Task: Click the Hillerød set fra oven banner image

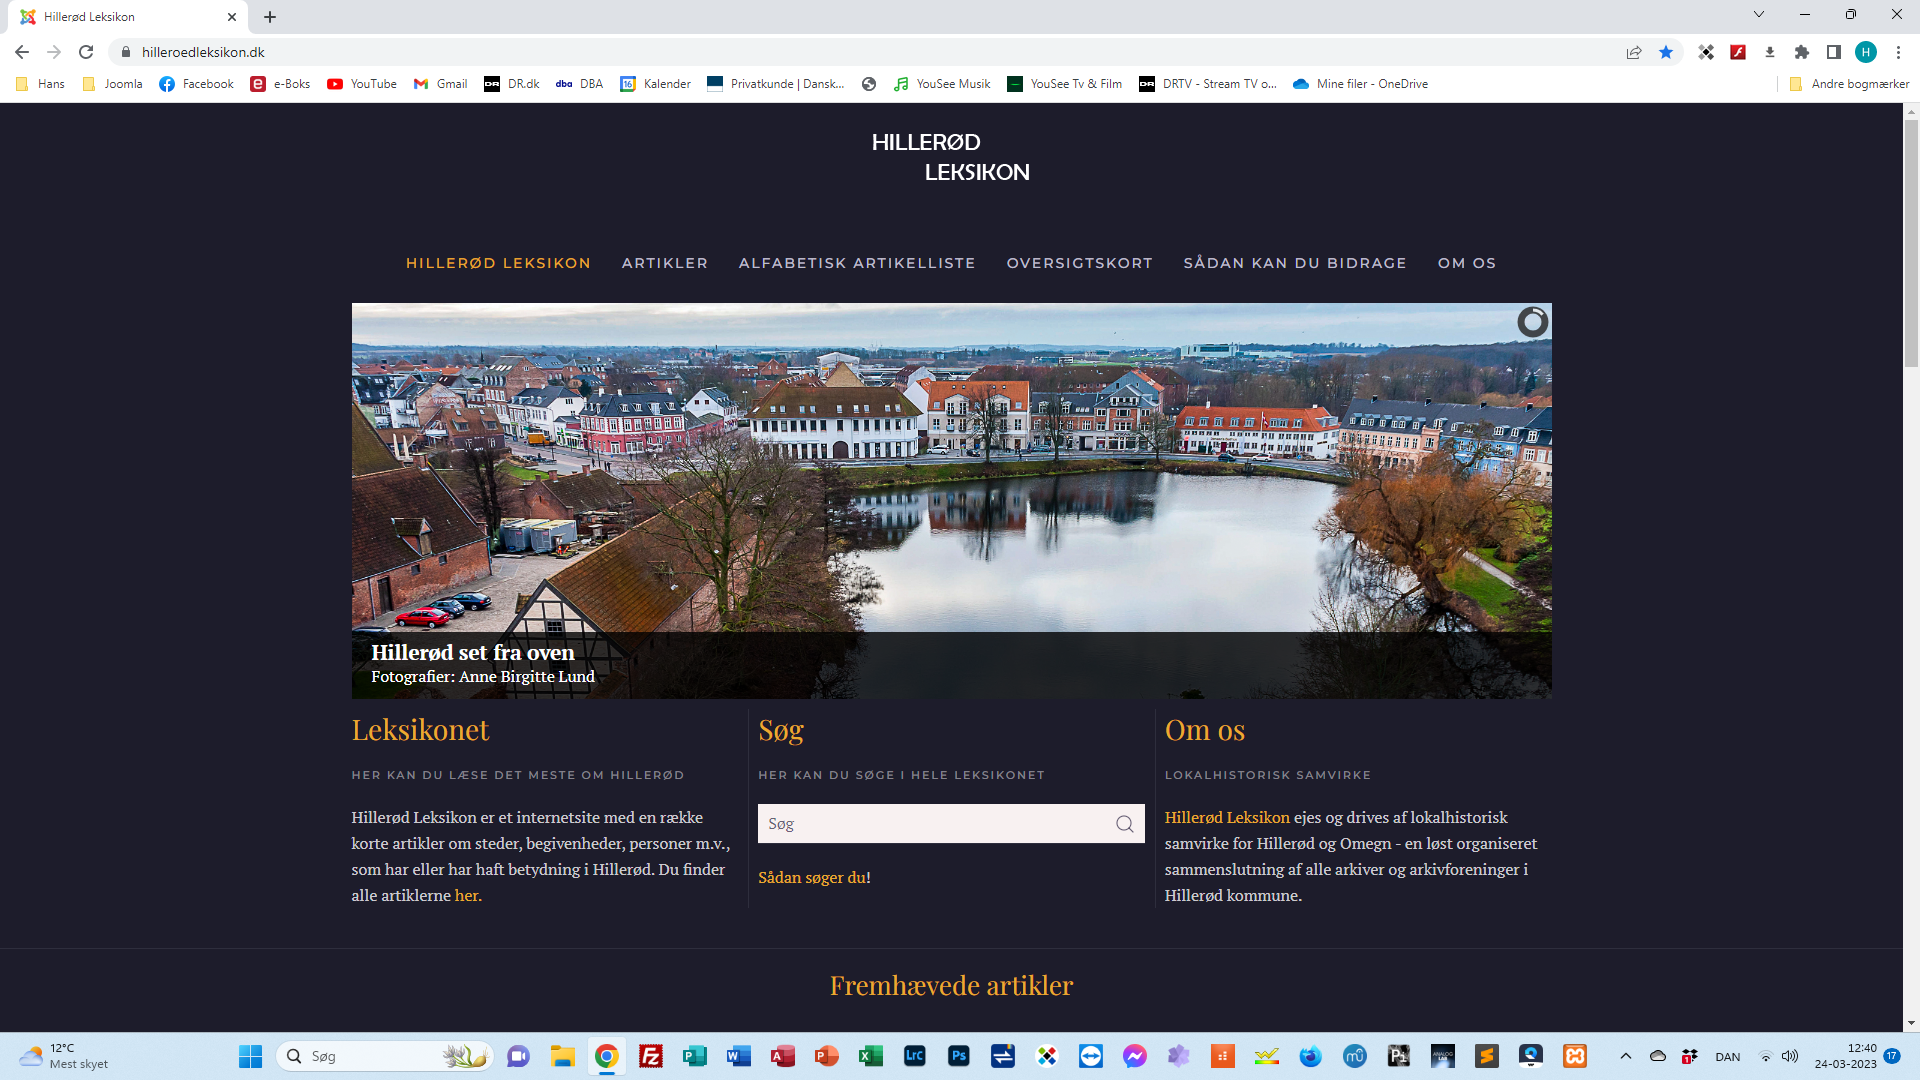Action: click(x=952, y=500)
